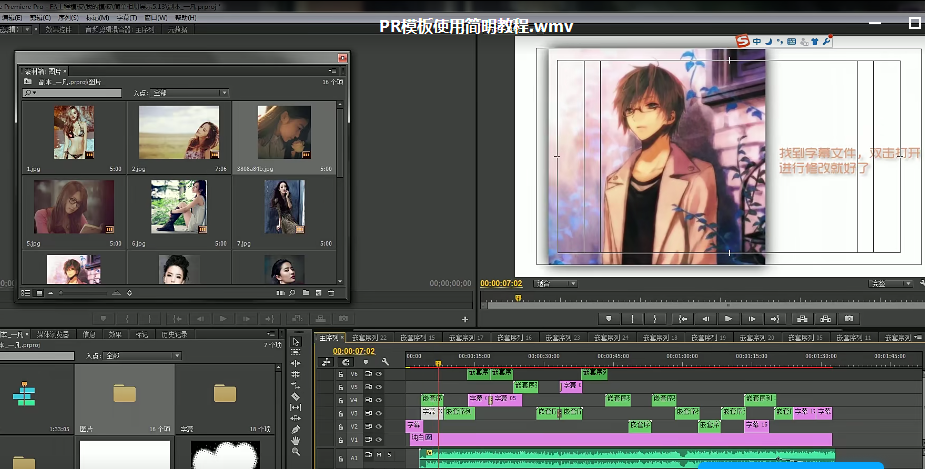925x469 pixels.
Task: Open the sort icons menu in bin window
Action: coord(129,293)
